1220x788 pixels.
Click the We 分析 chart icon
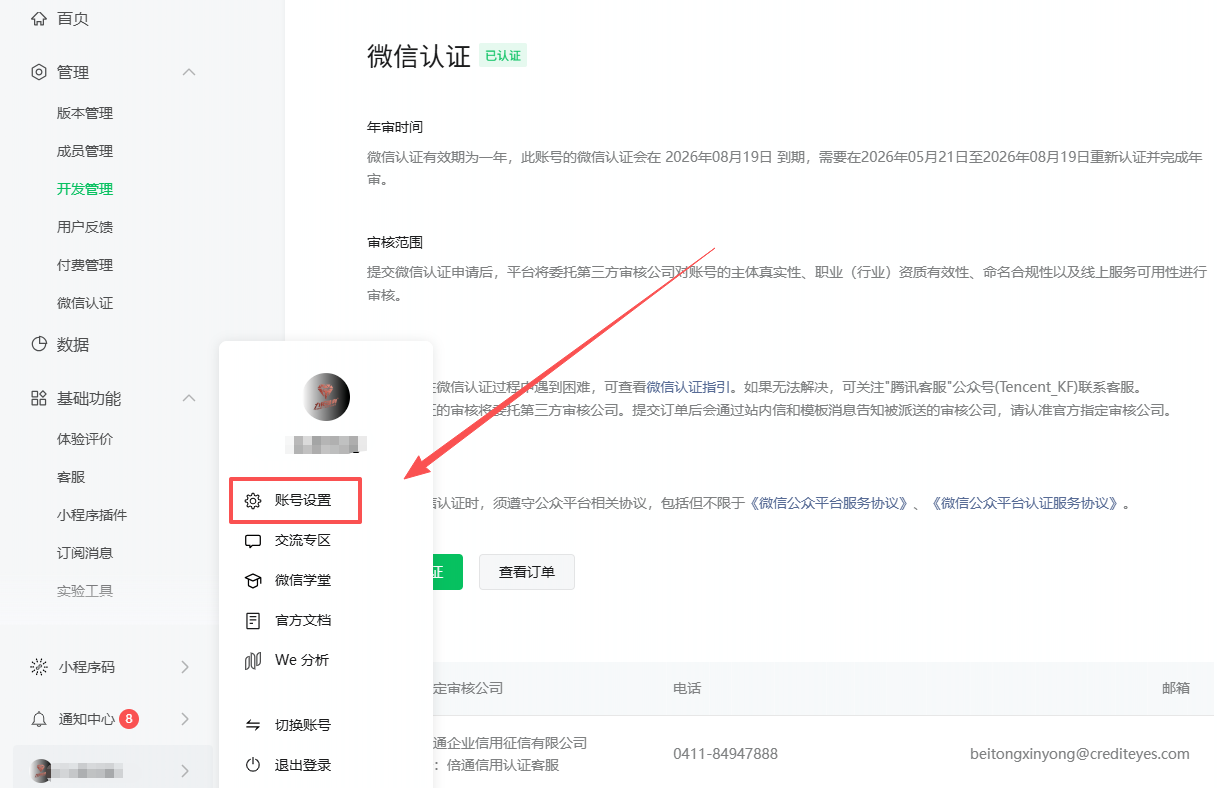(253, 660)
